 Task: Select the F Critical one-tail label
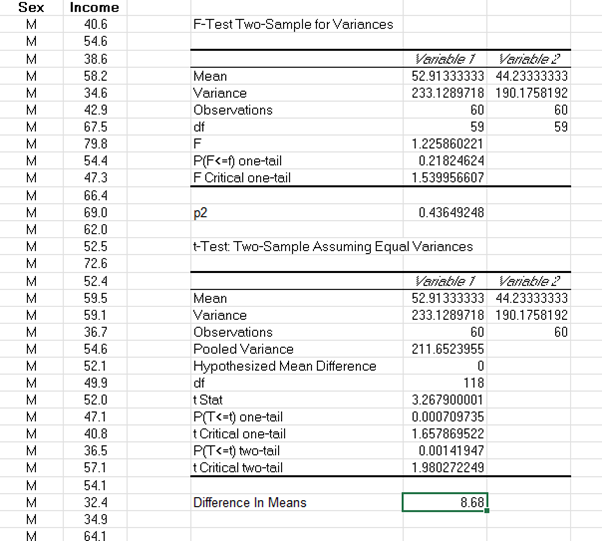[242, 177]
